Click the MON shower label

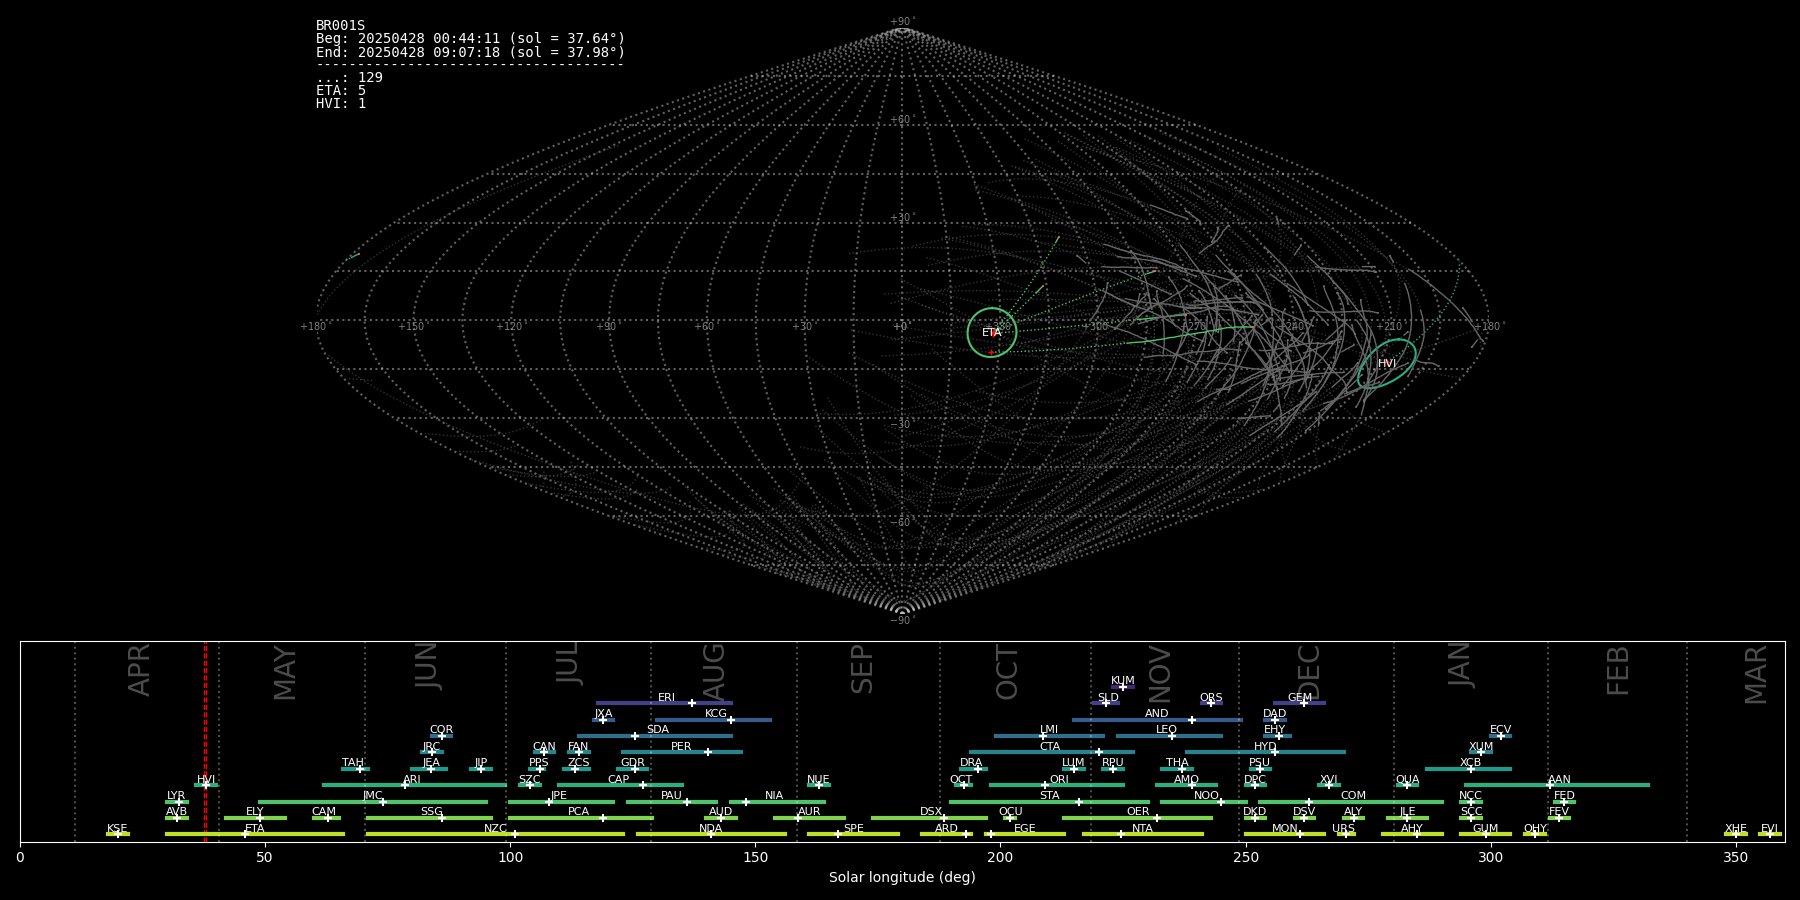1284,829
